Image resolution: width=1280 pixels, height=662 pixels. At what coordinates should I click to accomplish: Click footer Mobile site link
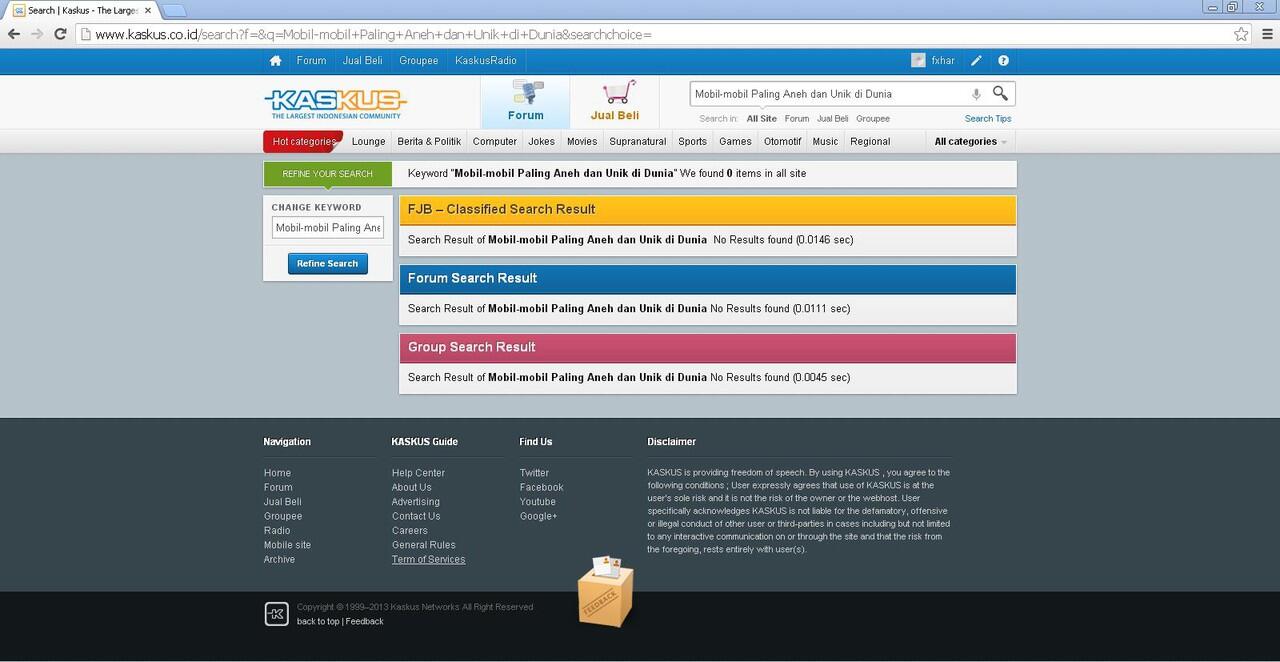[x=287, y=545]
